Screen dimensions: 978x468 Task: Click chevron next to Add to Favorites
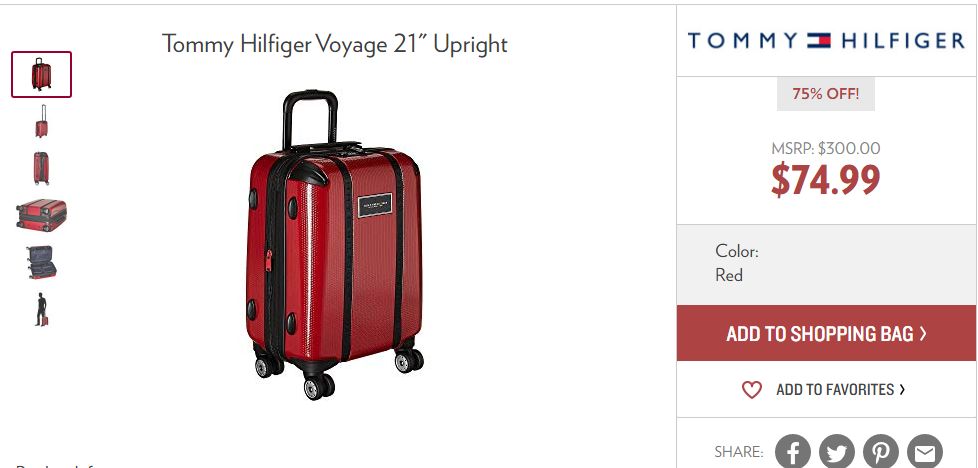(902, 389)
